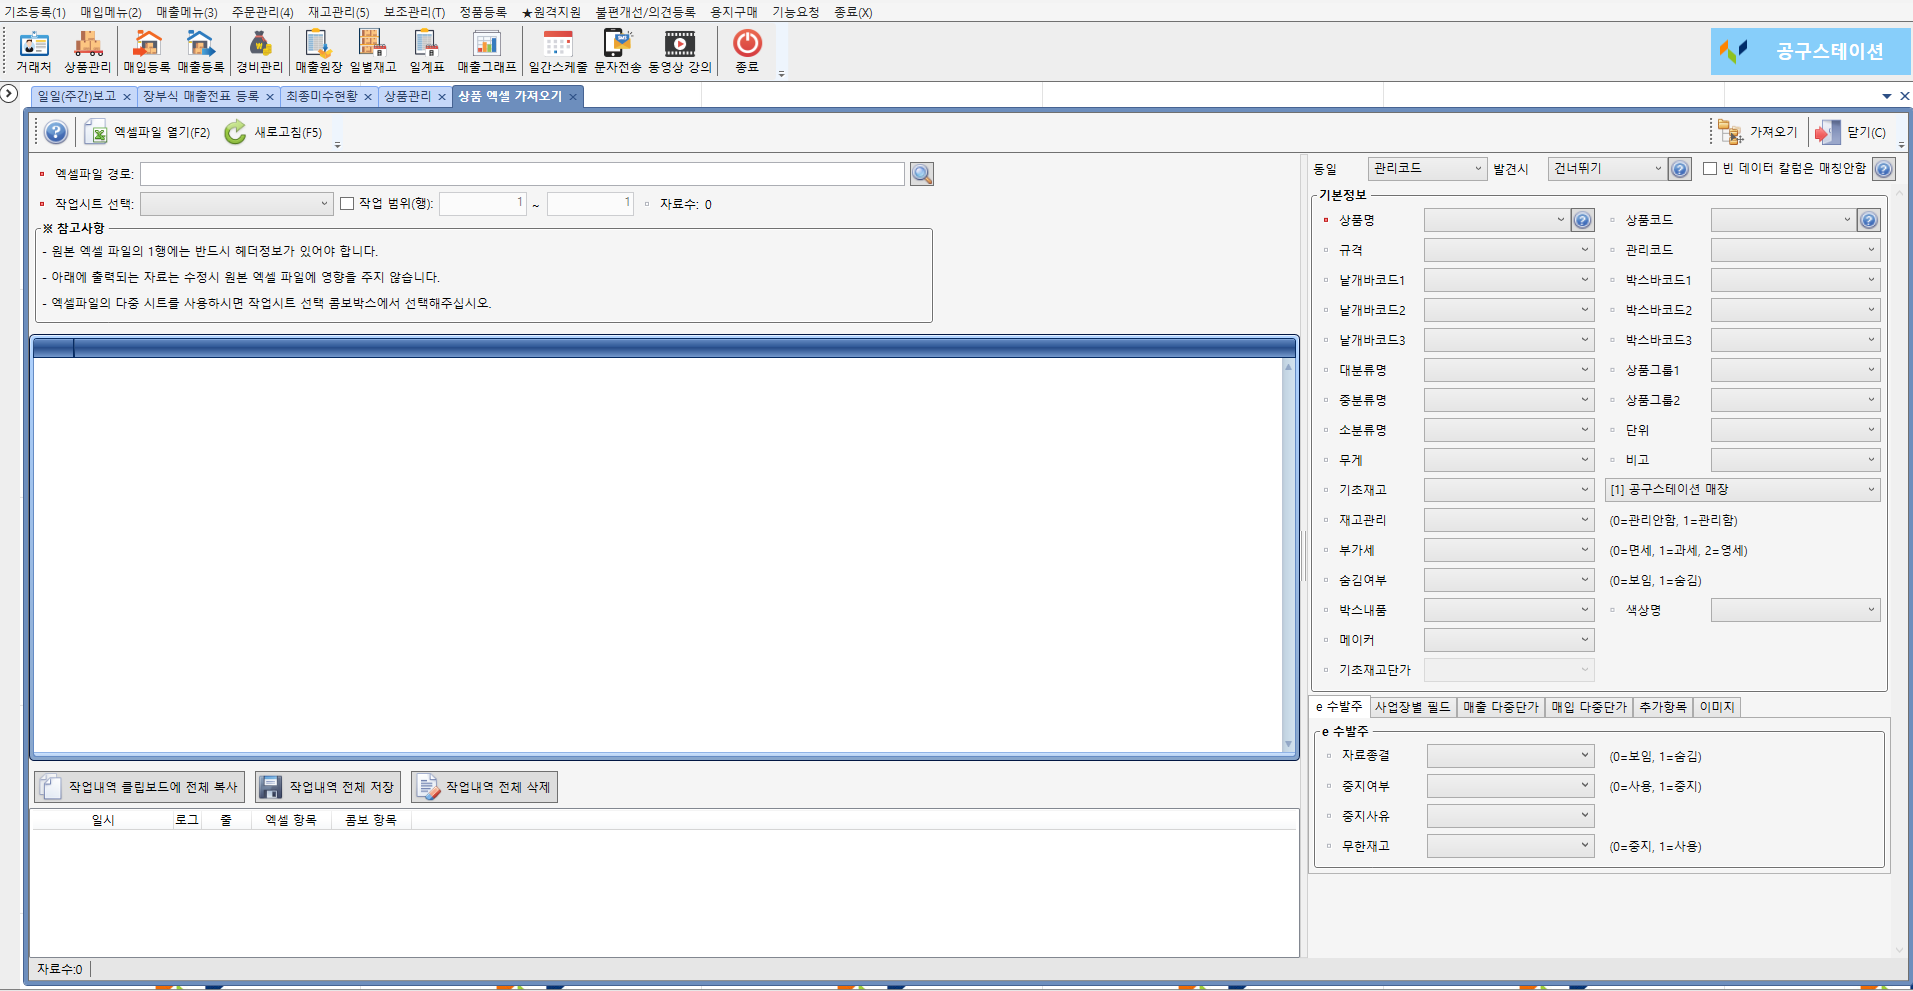Click the 새로고침(F5) refresh icon
The width and height of the screenshot is (1913, 991).
pyautogui.click(x=236, y=132)
